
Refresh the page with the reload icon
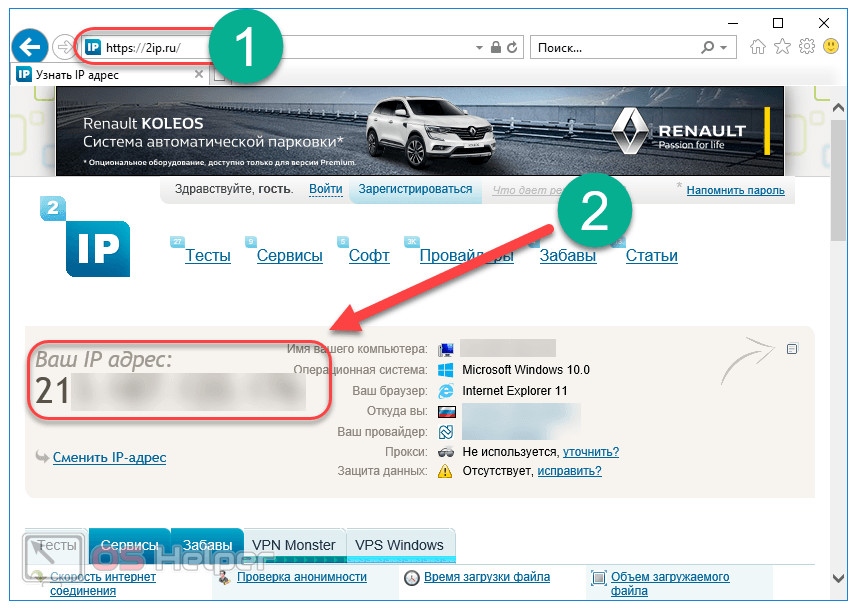point(512,47)
